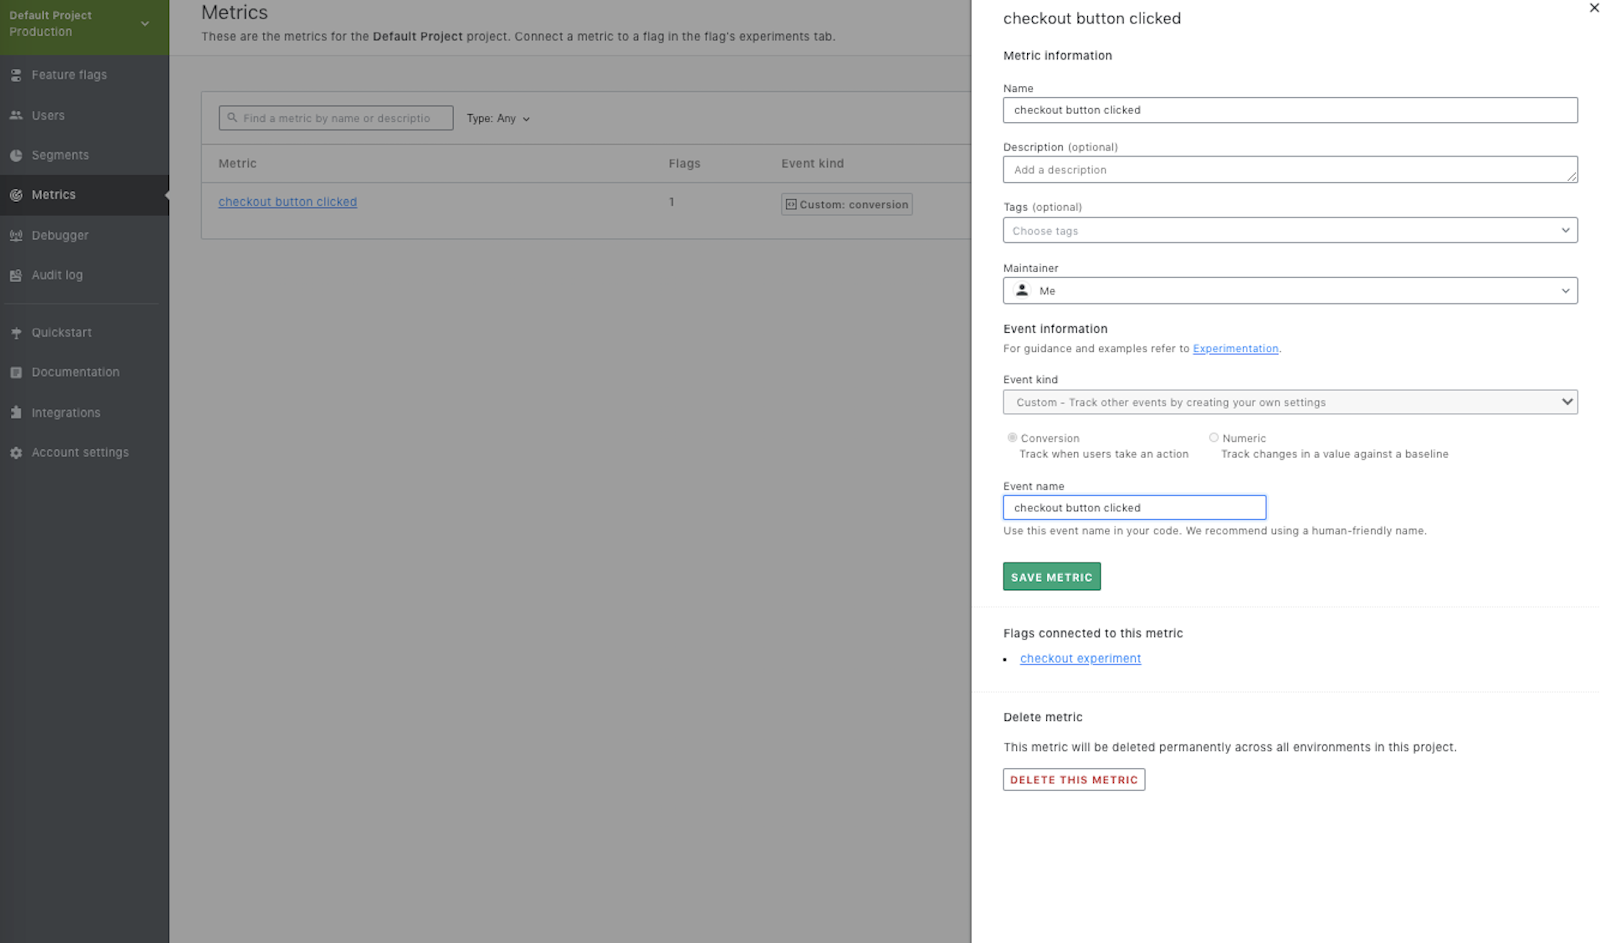Select the Conversion event radio button
Screen dimensions: 1600x943
tap(1012, 437)
